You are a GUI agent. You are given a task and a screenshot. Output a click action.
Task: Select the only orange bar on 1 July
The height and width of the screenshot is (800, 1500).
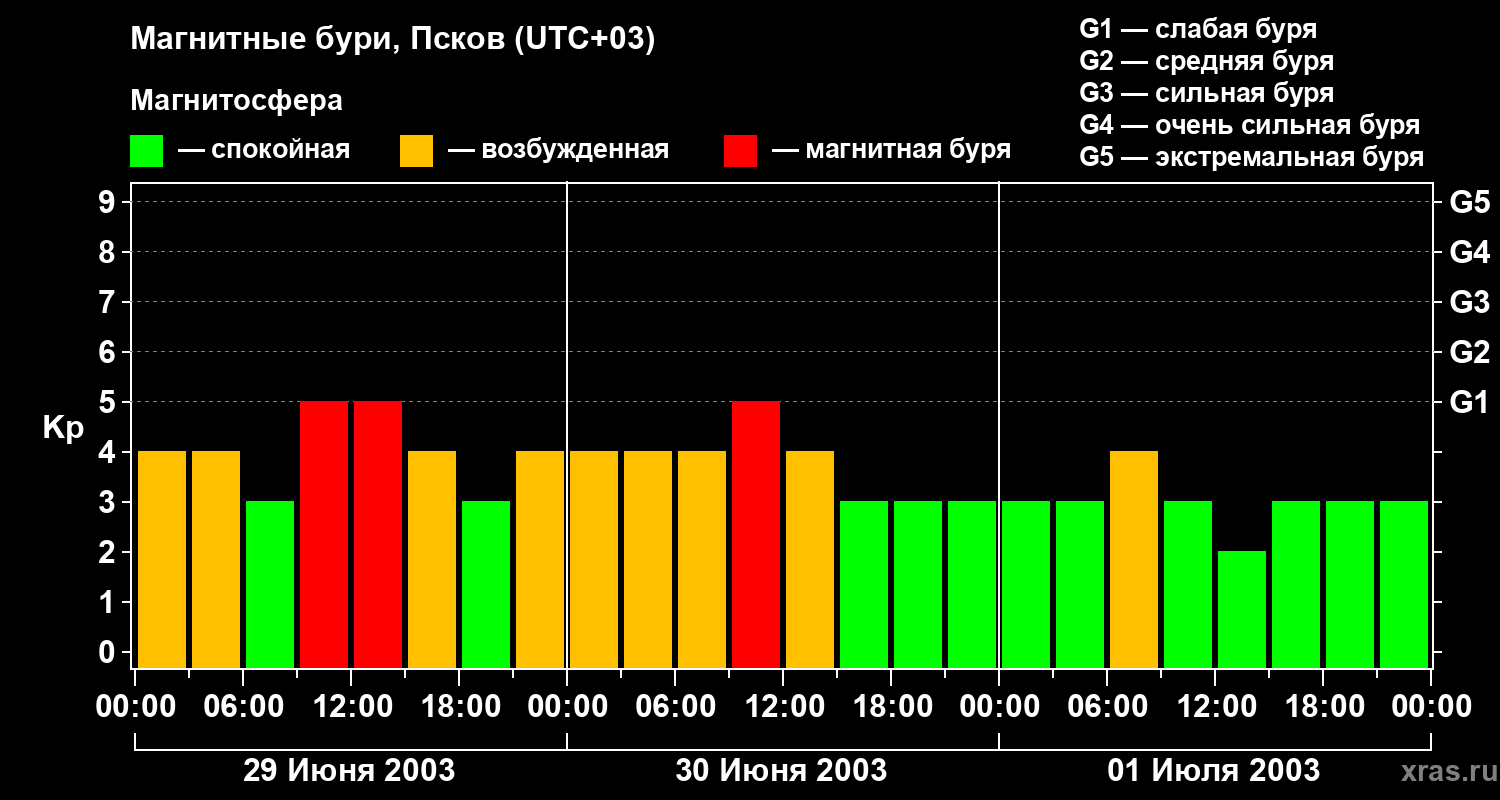[1134, 560]
